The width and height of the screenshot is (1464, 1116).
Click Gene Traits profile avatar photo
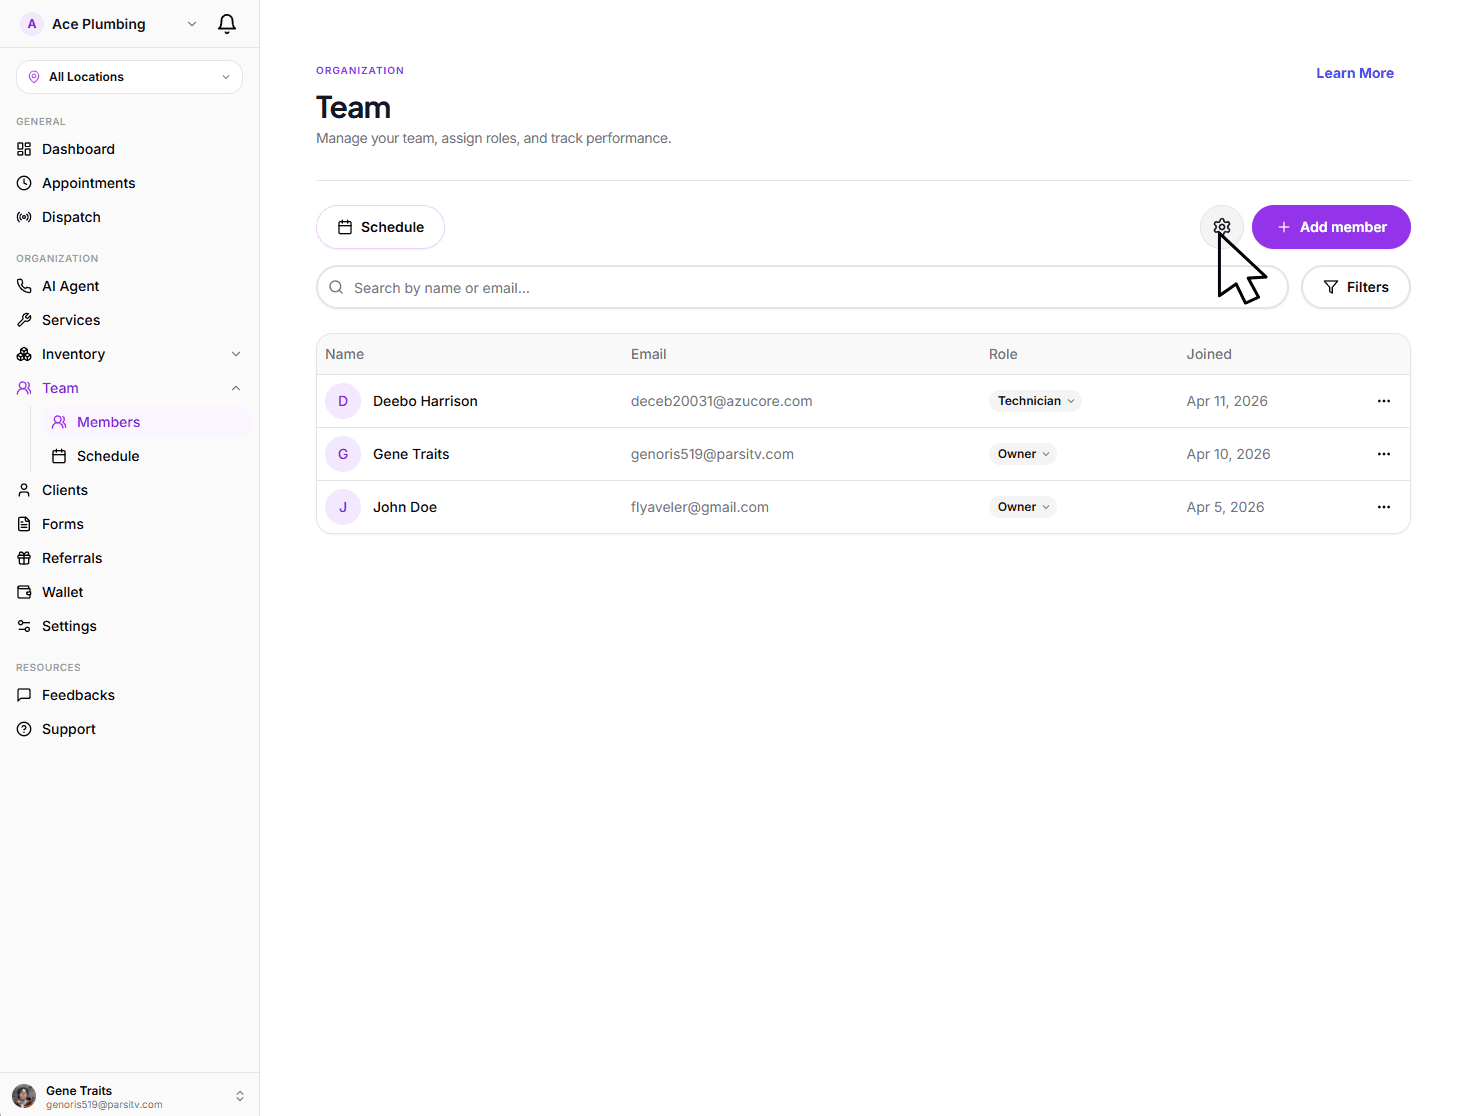(x=24, y=1096)
